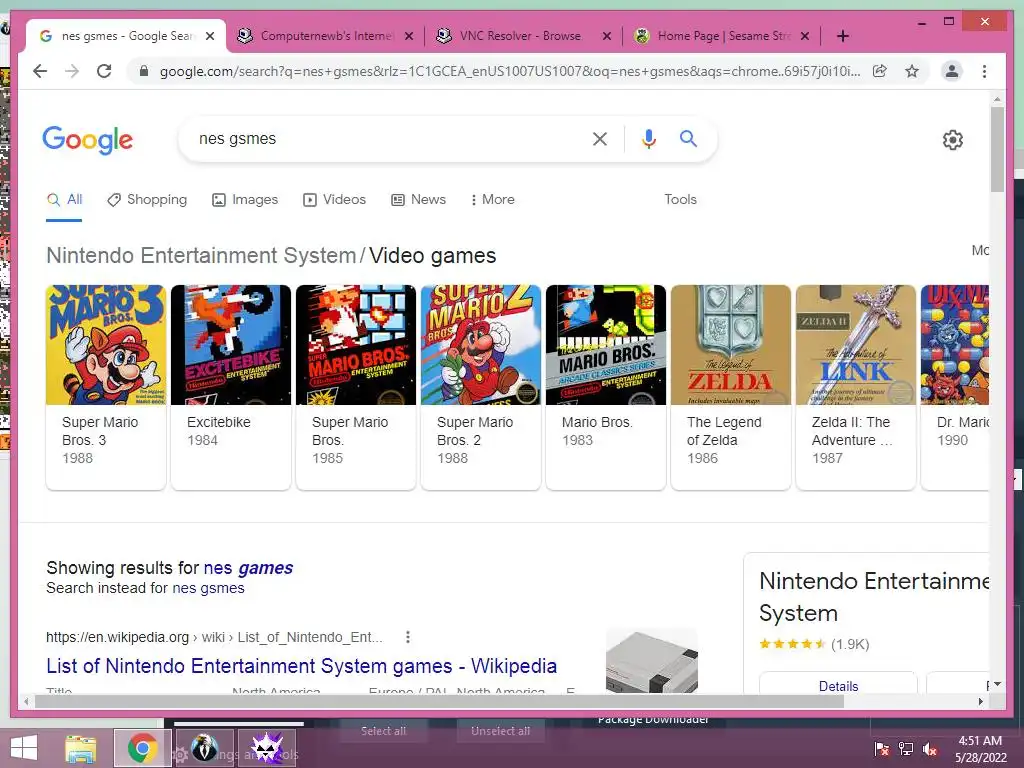1024x768 pixels.
Task: Click the Nintendo Entertainment System heading link
Action: point(201,255)
